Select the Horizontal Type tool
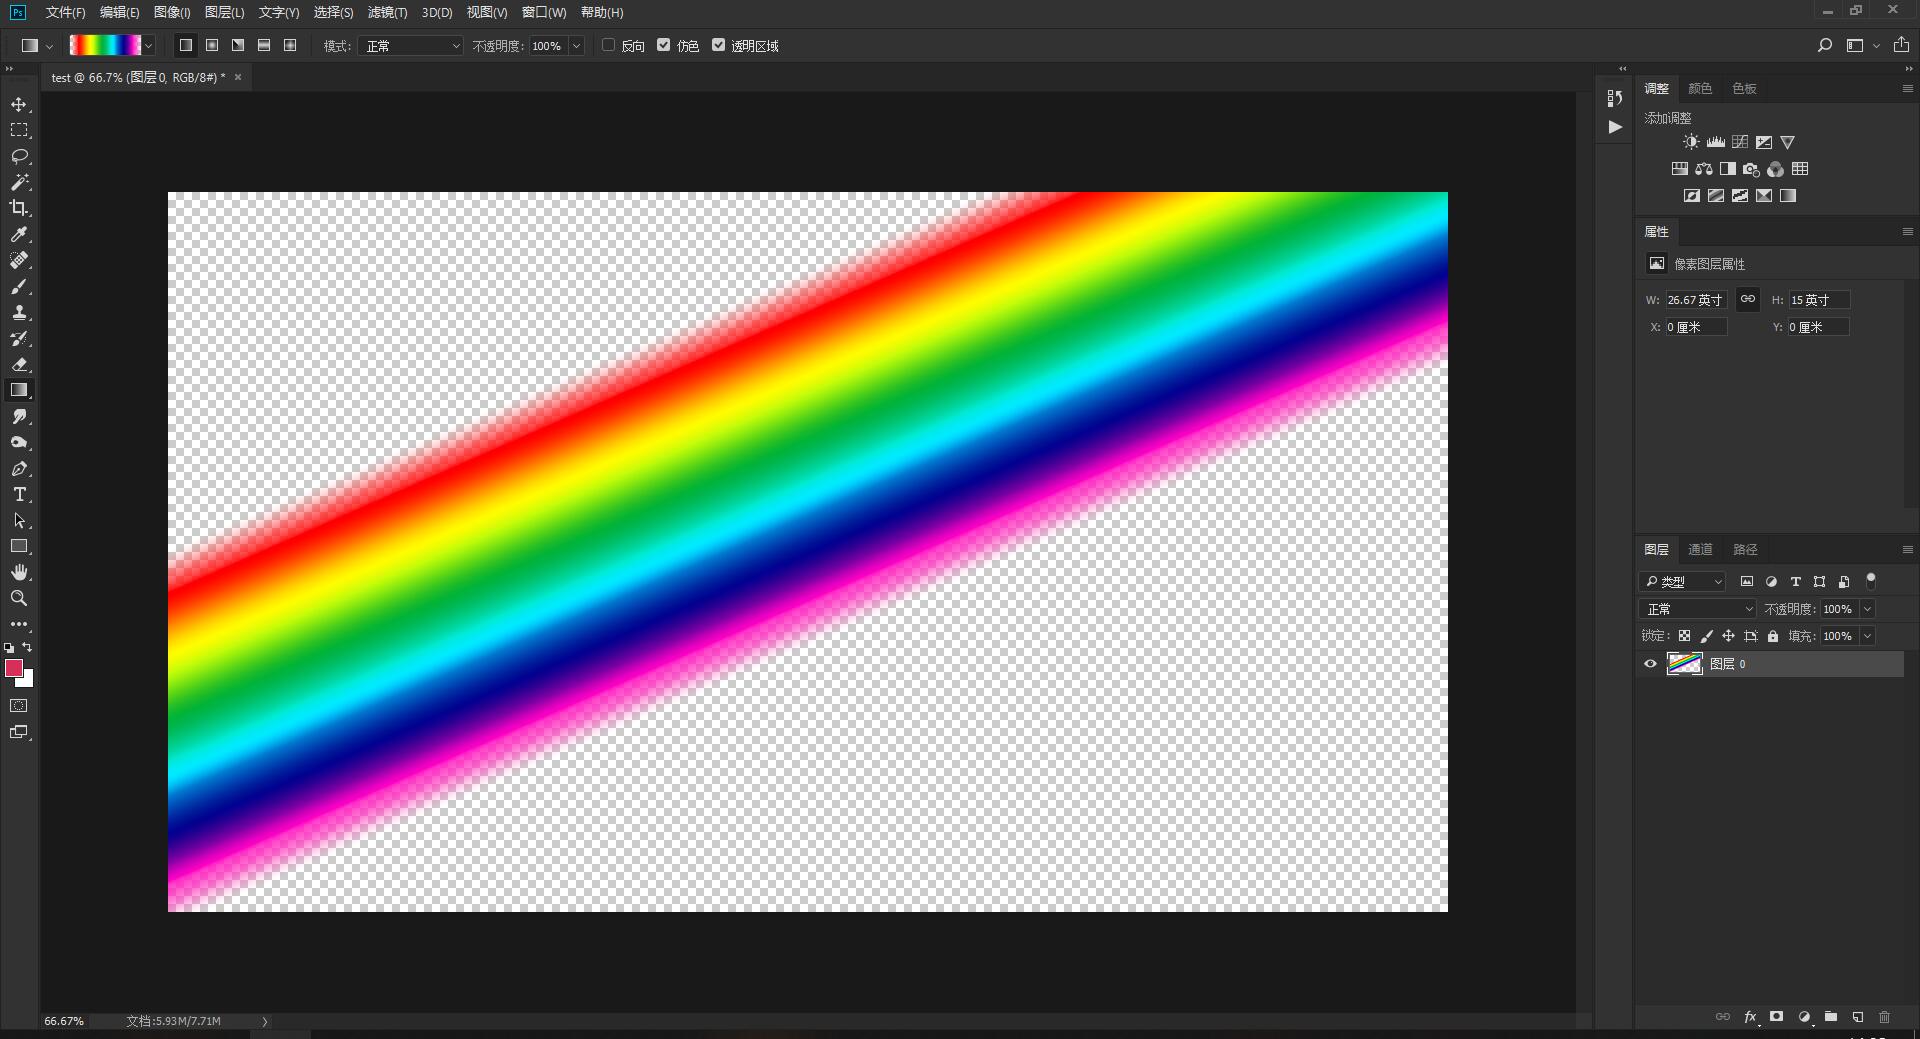1920x1039 pixels. pyautogui.click(x=19, y=494)
